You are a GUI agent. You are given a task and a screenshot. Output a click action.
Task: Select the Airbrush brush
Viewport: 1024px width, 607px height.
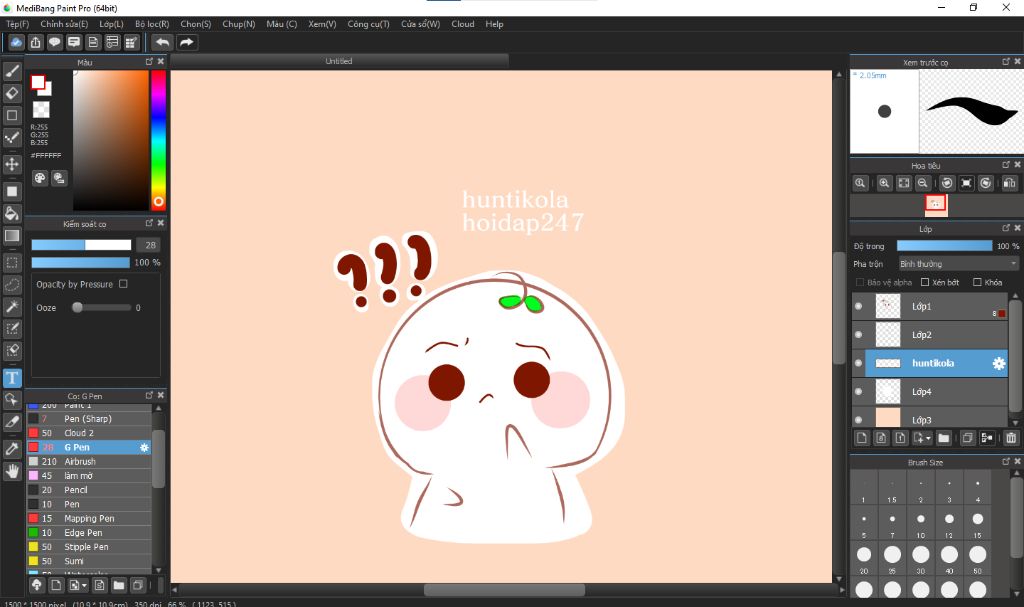tap(89, 461)
